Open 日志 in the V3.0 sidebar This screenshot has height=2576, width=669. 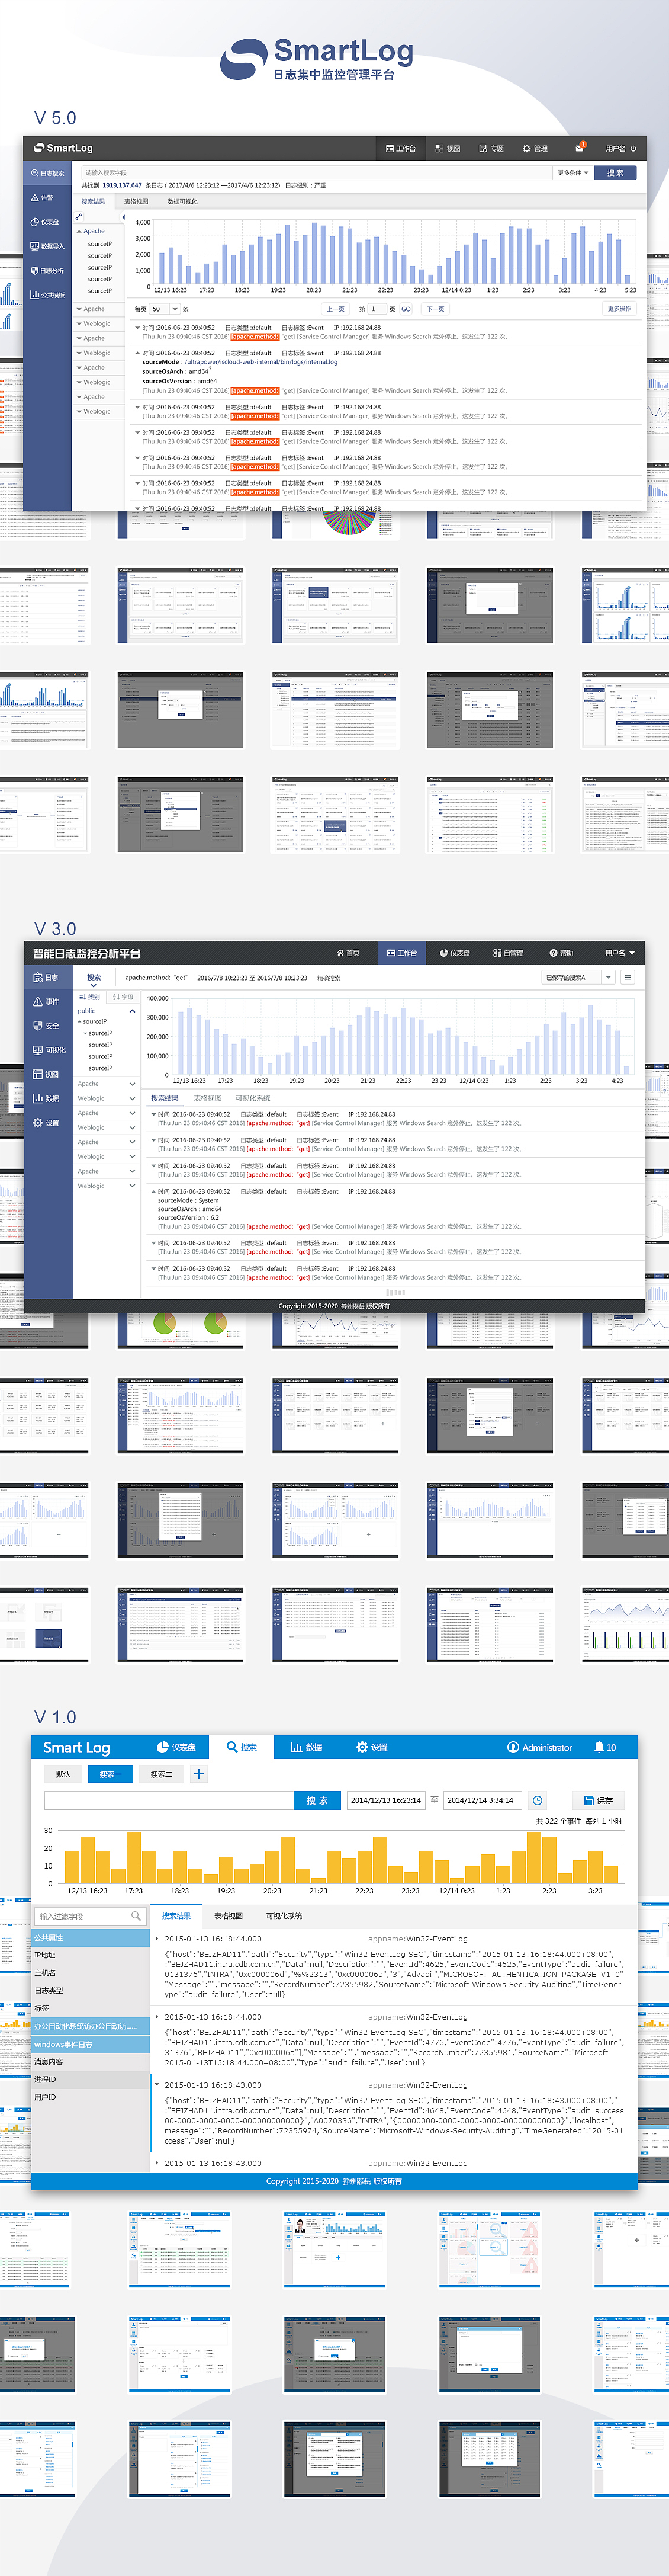click(x=47, y=977)
